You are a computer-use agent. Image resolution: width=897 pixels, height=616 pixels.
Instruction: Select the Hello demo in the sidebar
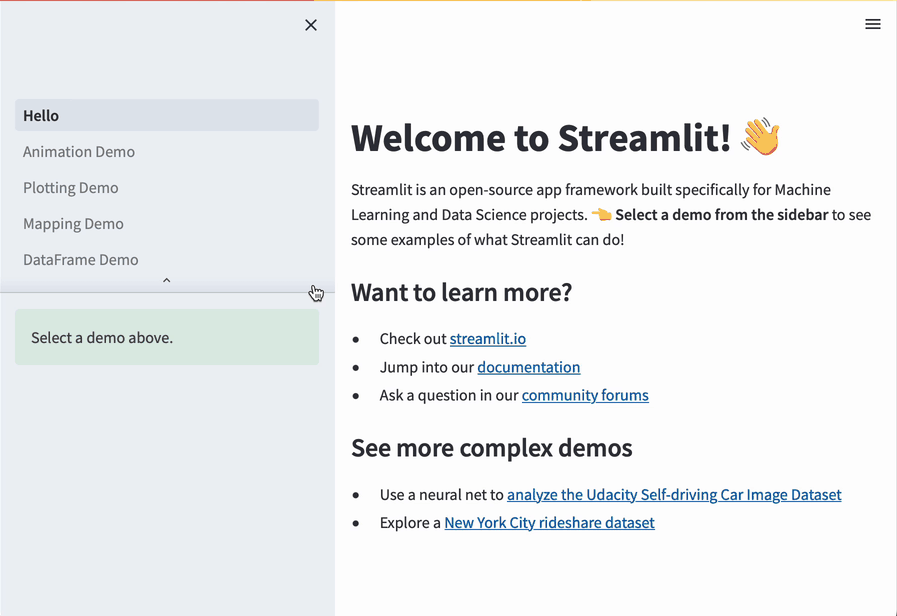(x=40, y=115)
